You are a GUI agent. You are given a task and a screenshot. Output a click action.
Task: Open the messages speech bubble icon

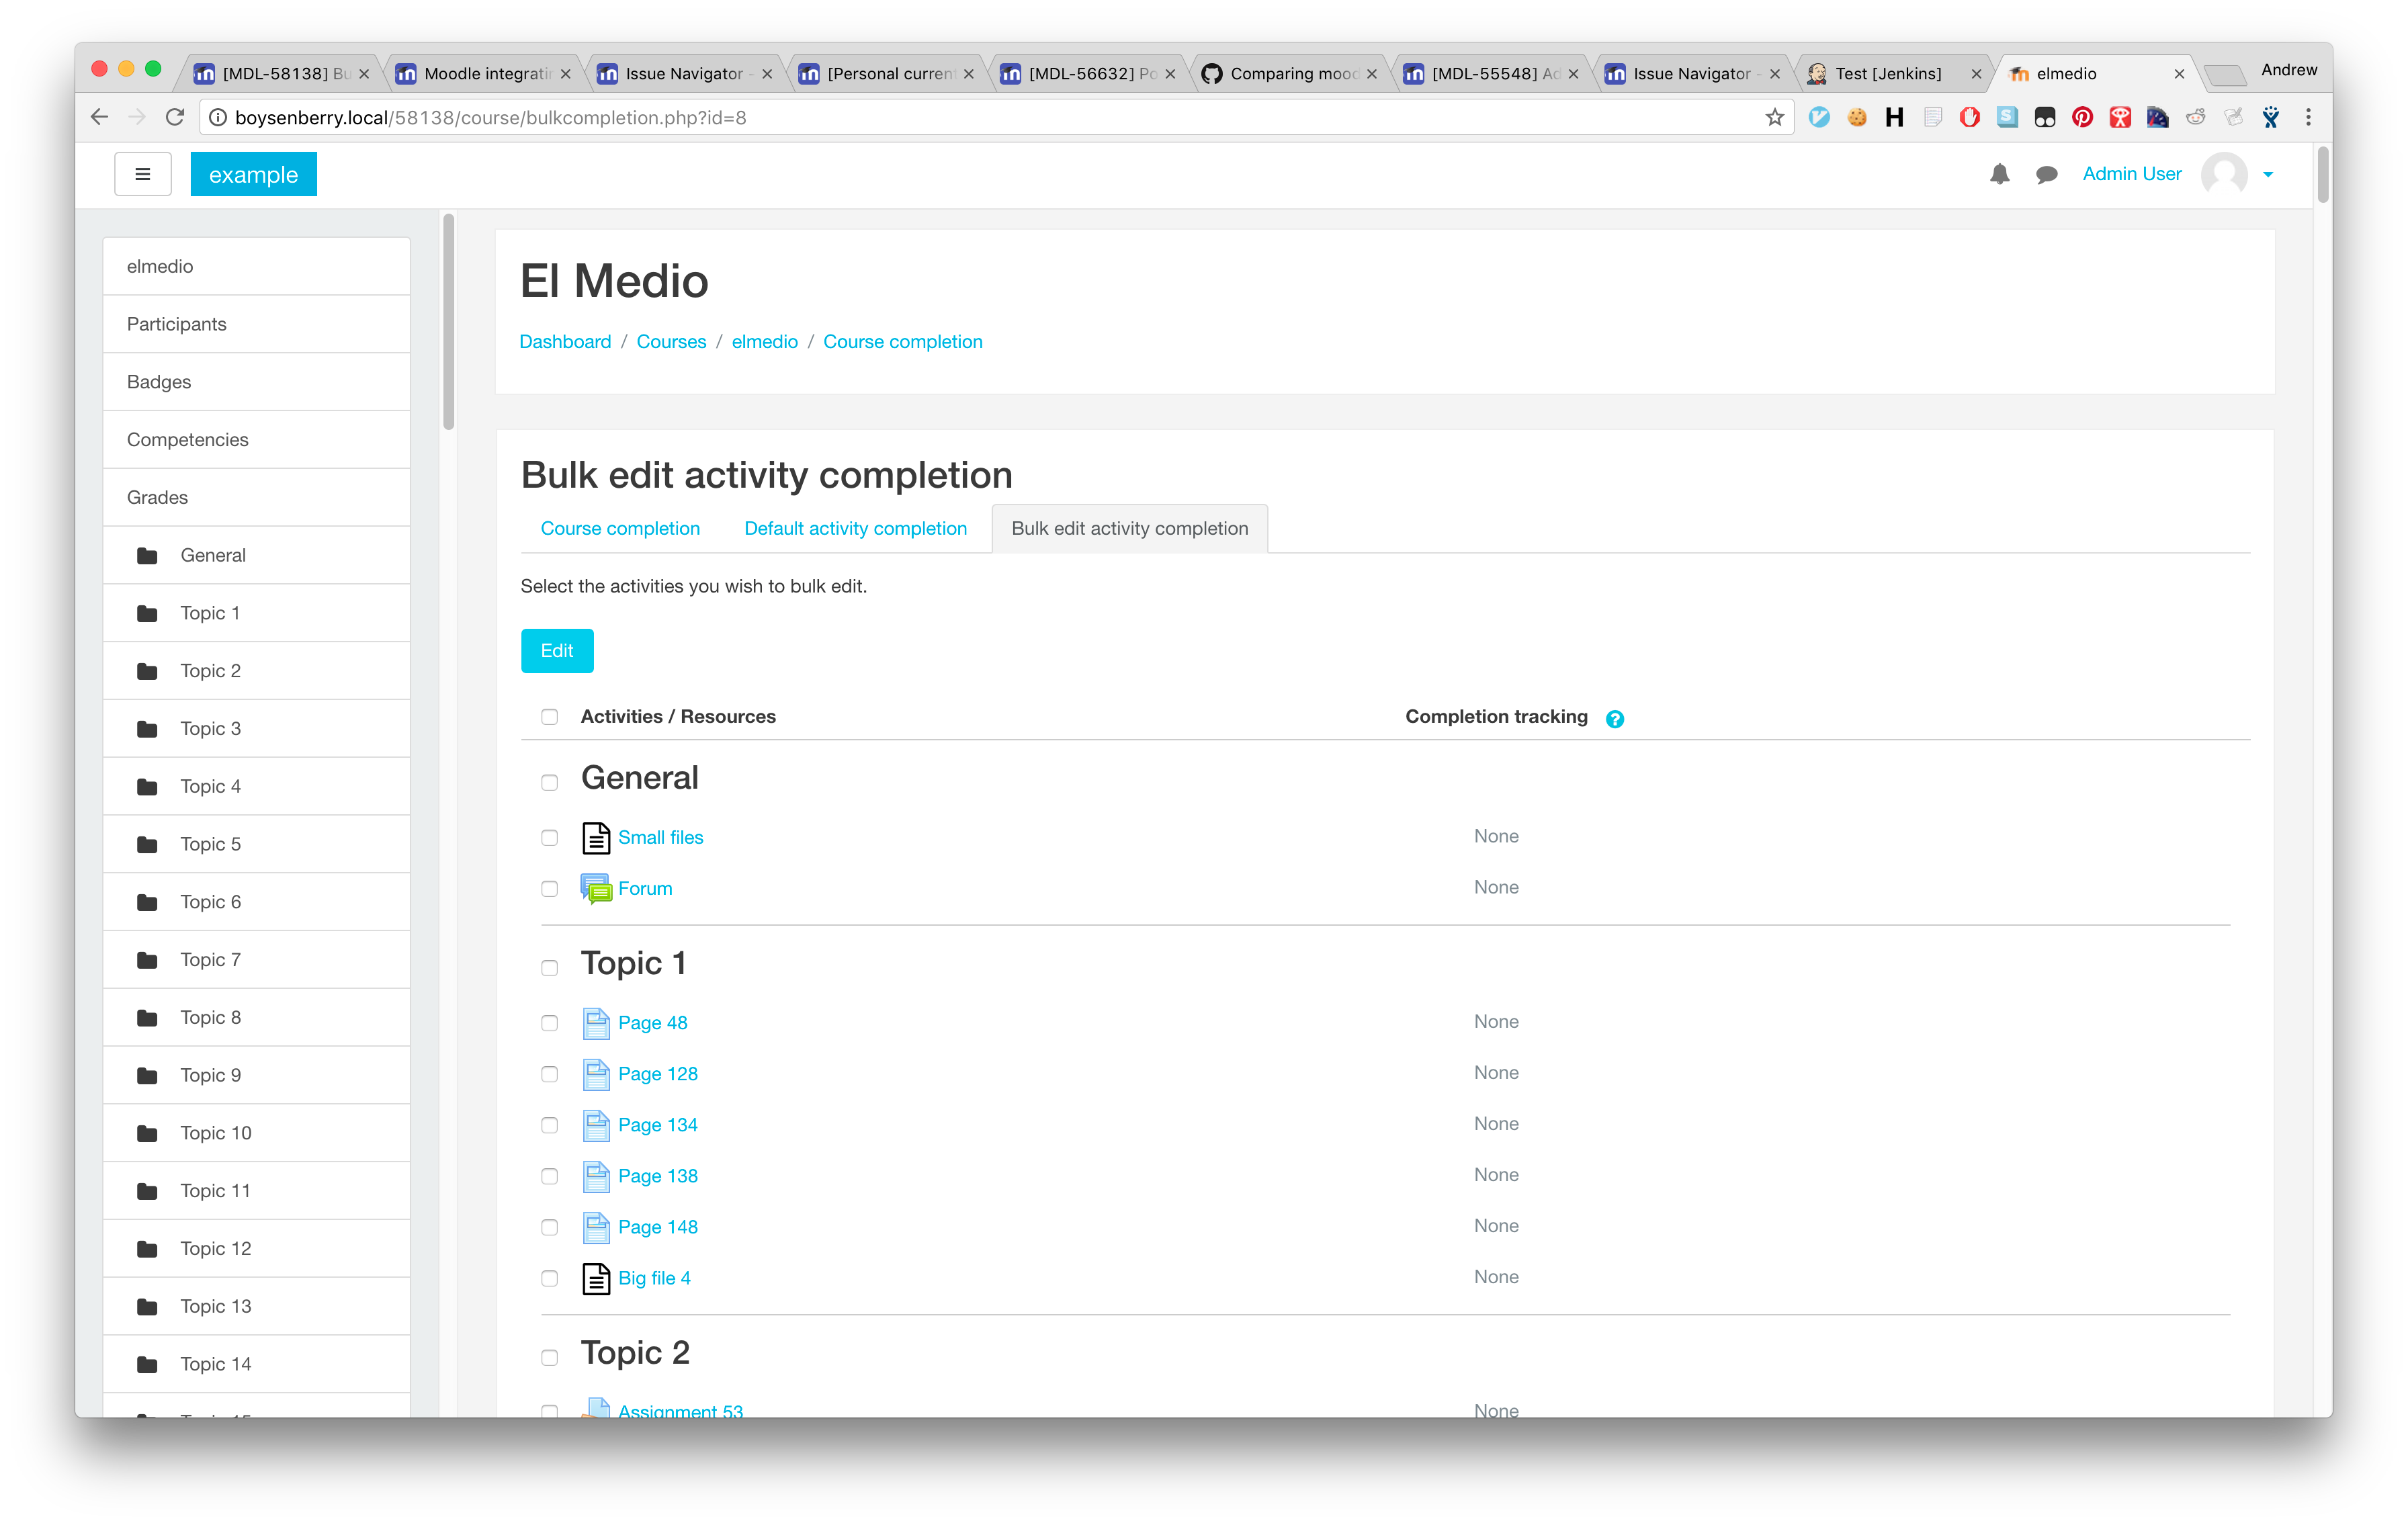(x=2046, y=175)
